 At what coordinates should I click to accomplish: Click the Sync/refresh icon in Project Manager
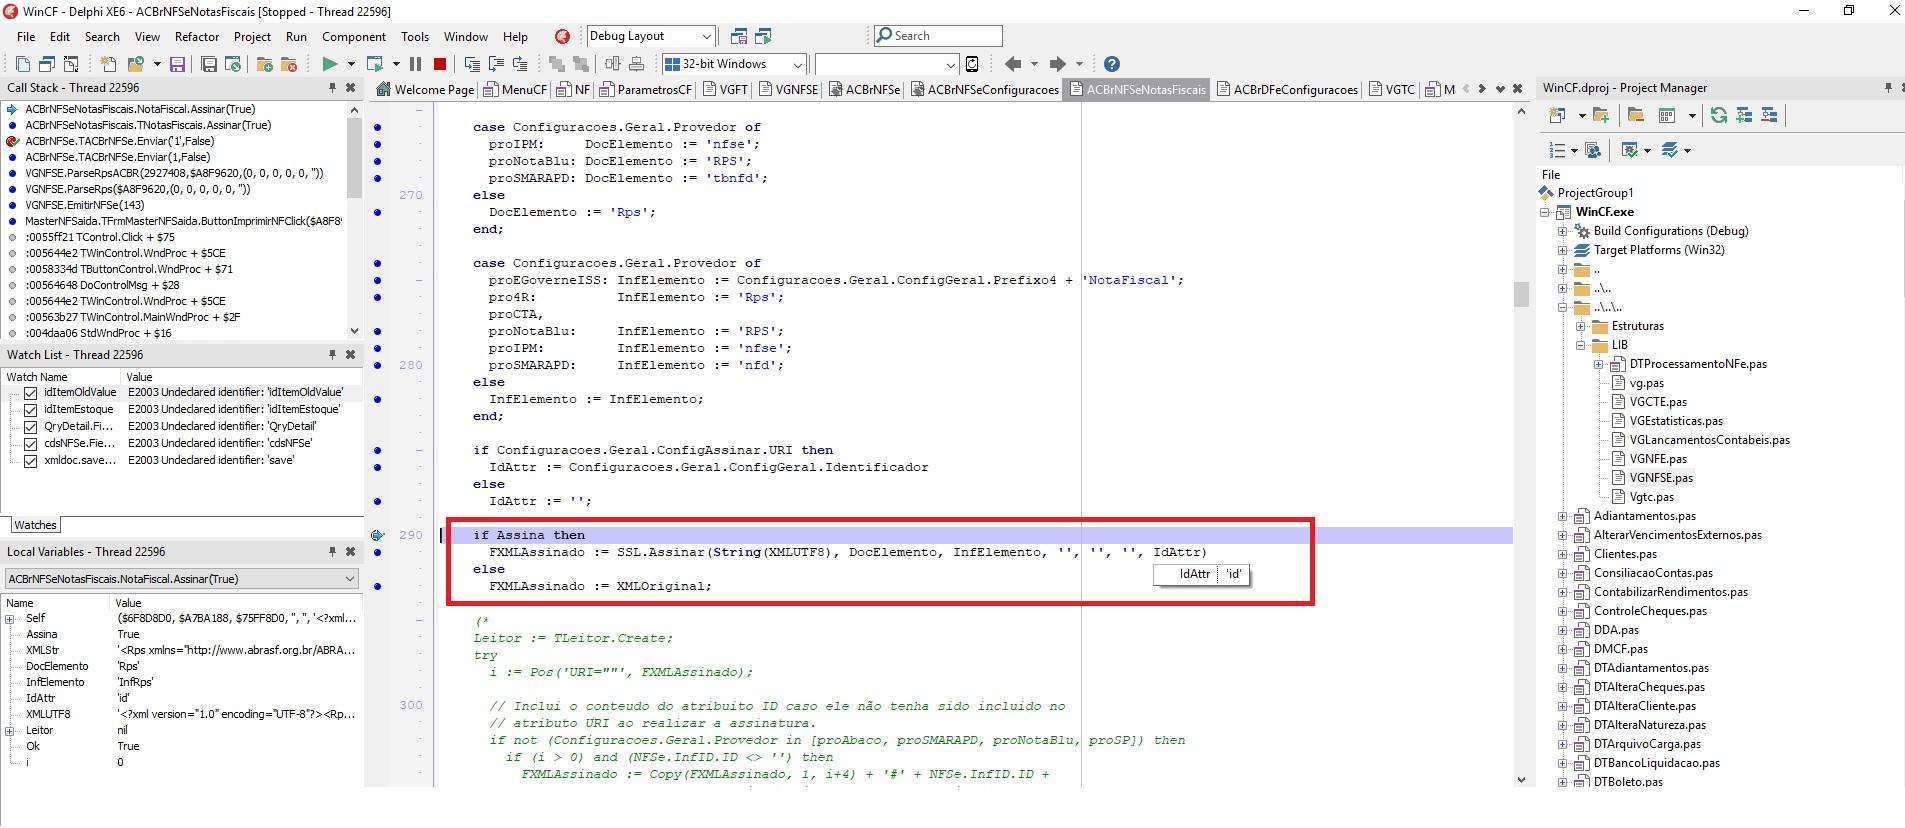coord(1718,115)
